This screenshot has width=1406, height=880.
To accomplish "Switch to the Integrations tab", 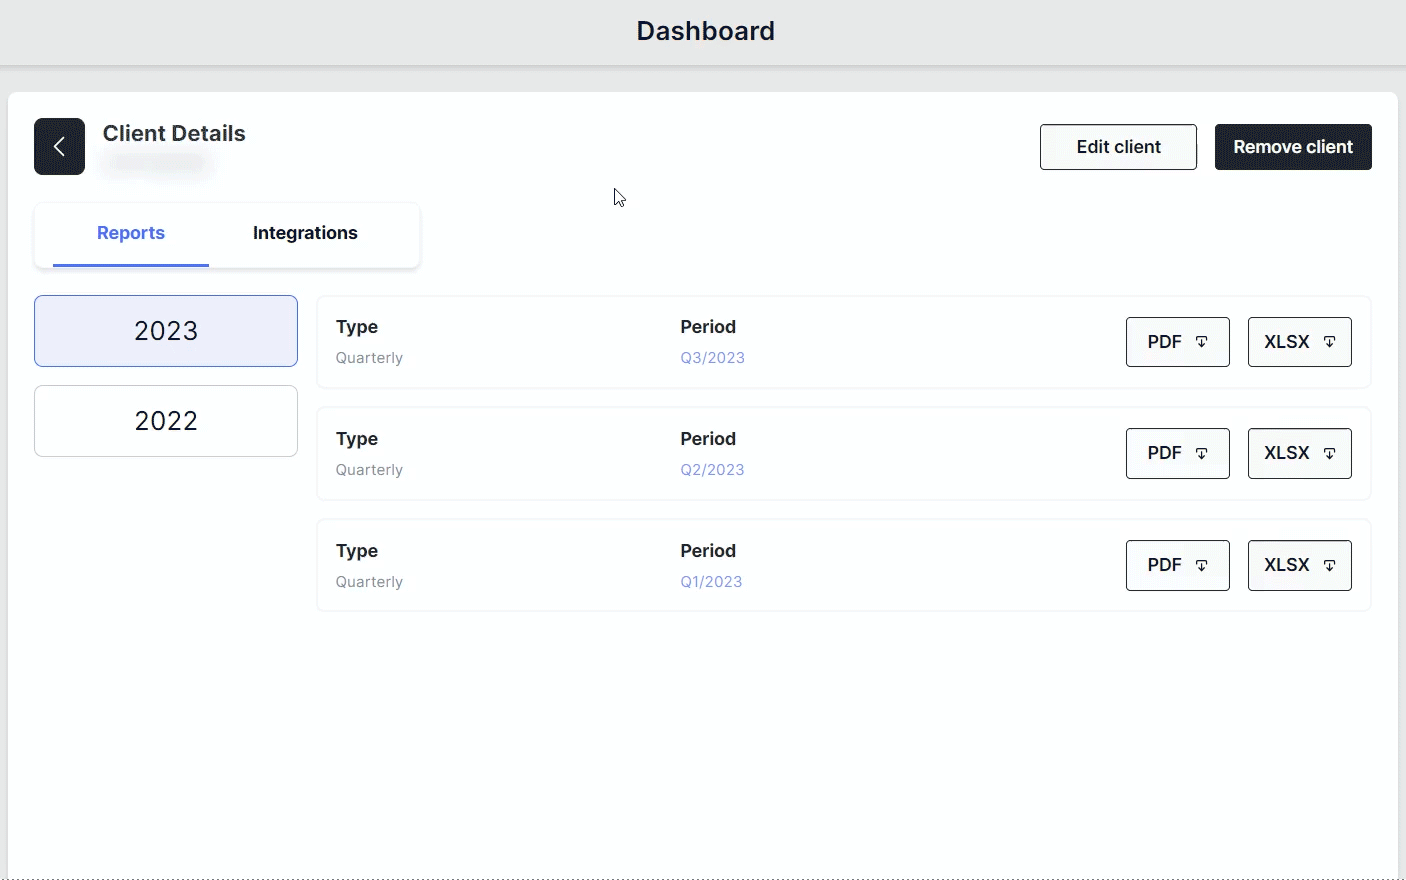I will pos(305,234).
